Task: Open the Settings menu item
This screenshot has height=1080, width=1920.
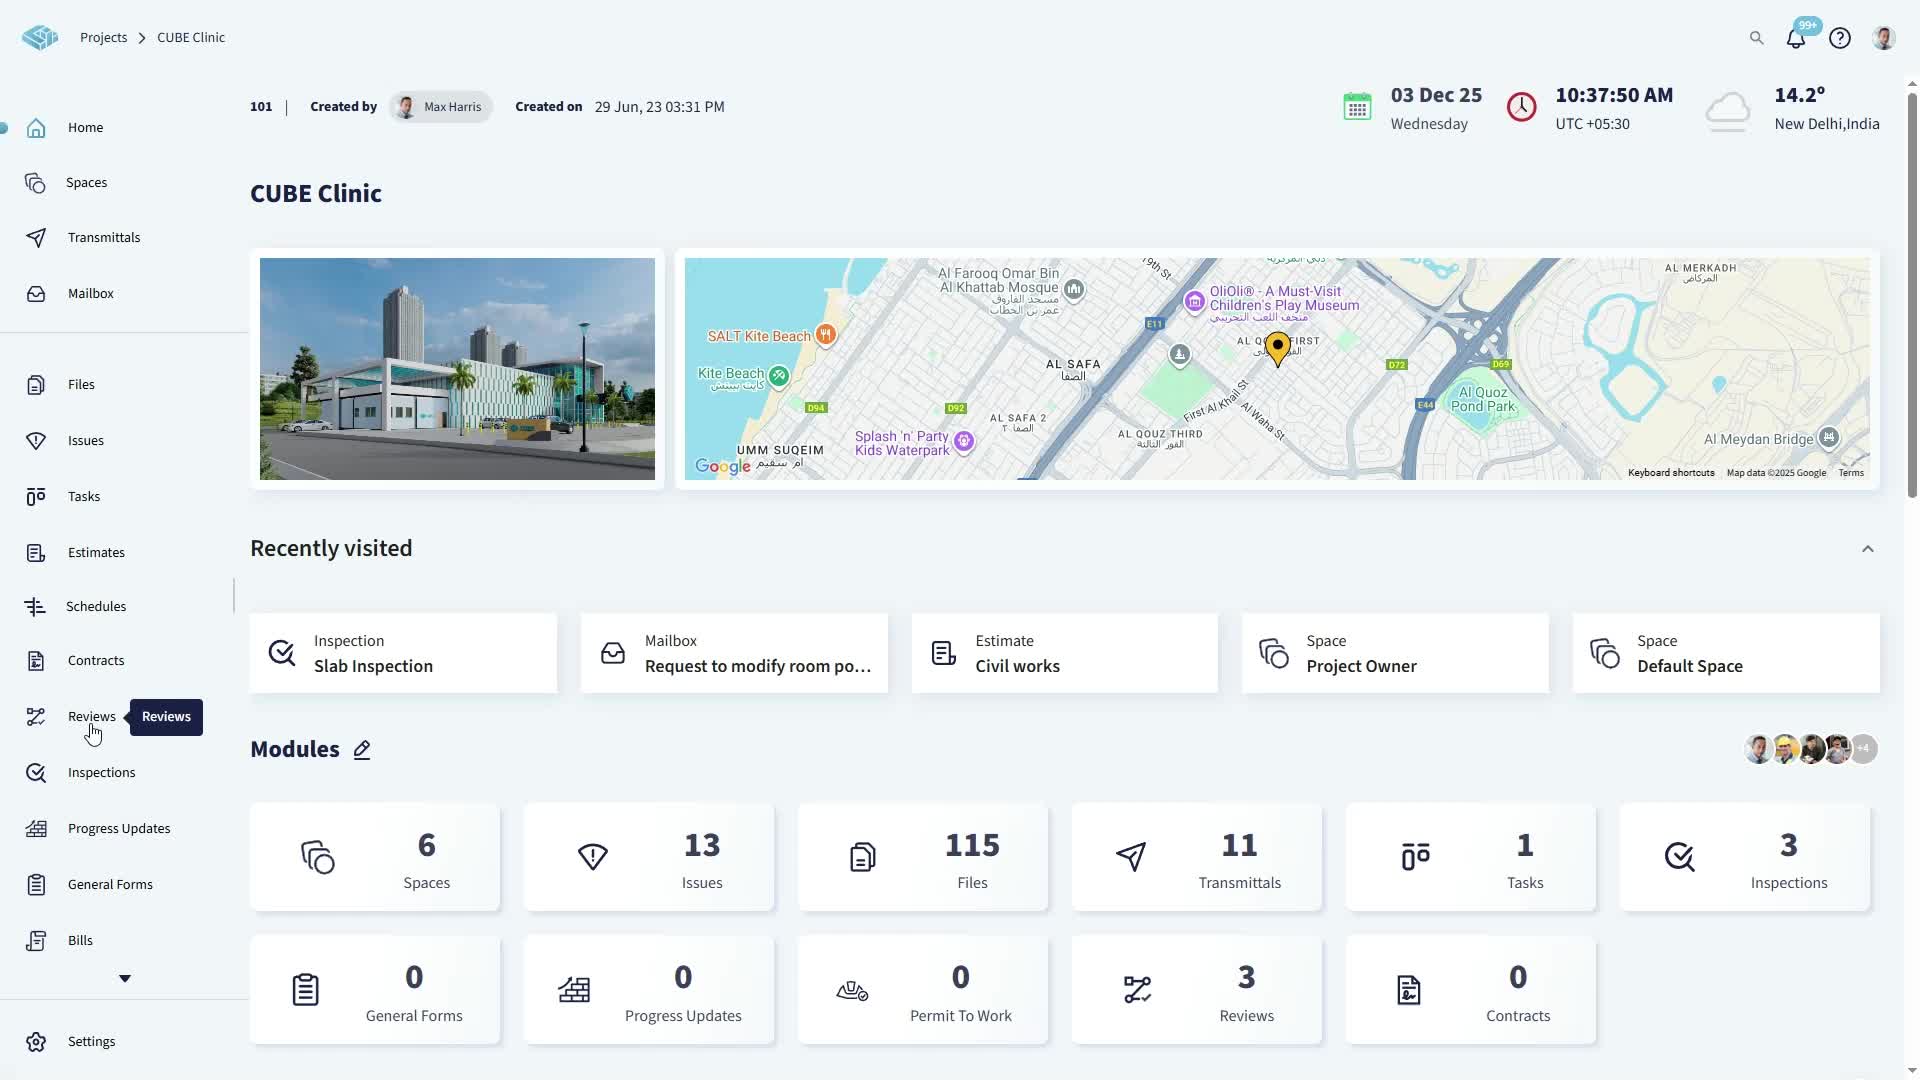Action: pyautogui.click(x=91, y=1042)
